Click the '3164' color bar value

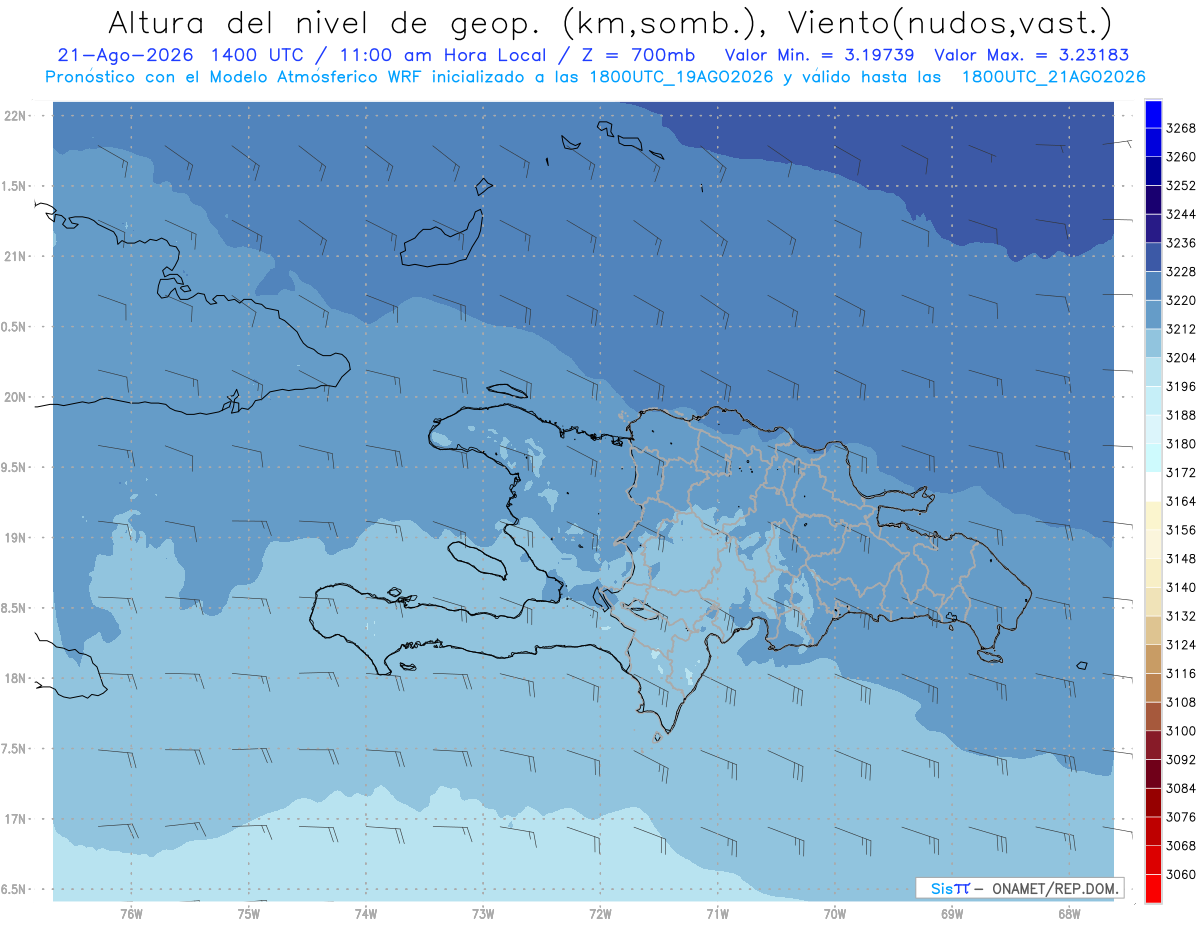[x=1180, y=501]
